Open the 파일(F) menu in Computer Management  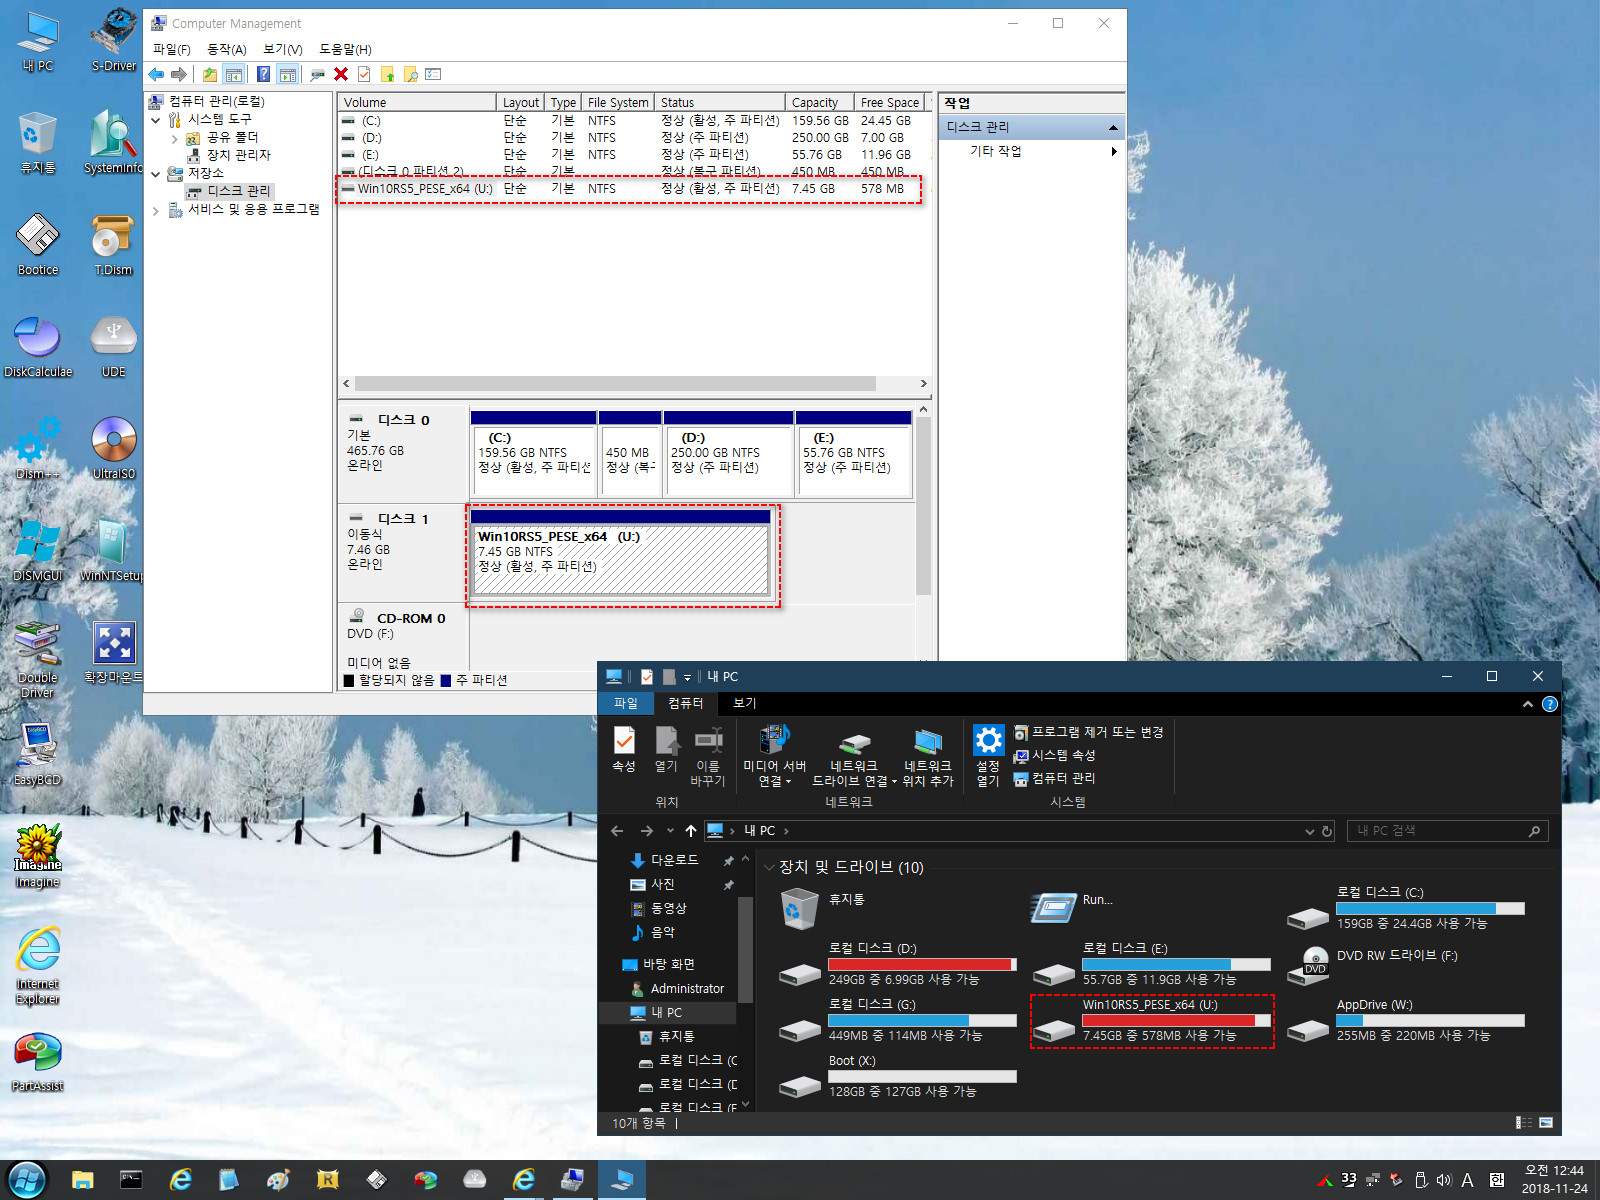[x=171, y=49]
